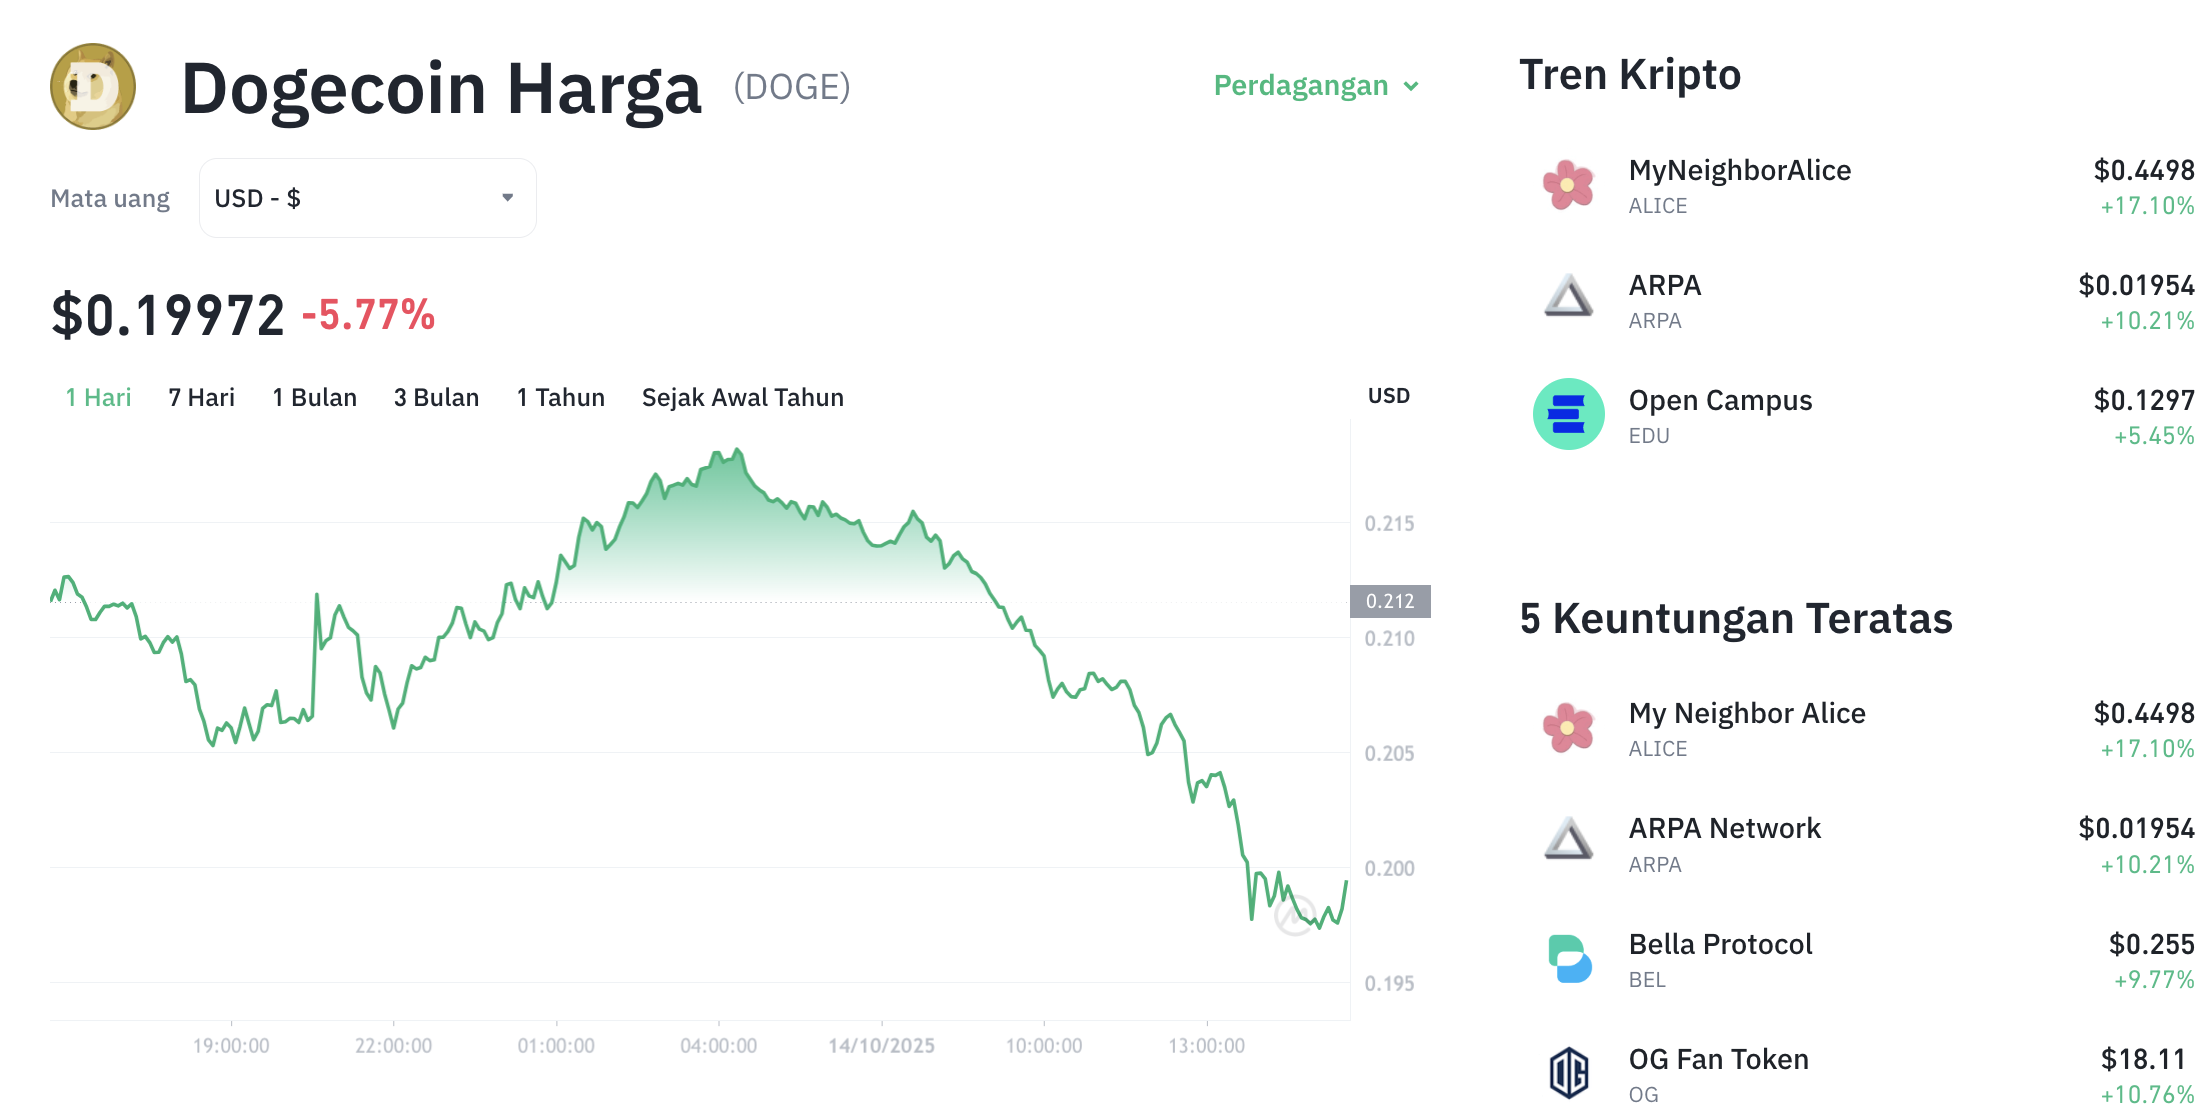
Task: Click the My Neighbor Alice icon under Keuntungan Teratas
Action: click(1568, 728)
